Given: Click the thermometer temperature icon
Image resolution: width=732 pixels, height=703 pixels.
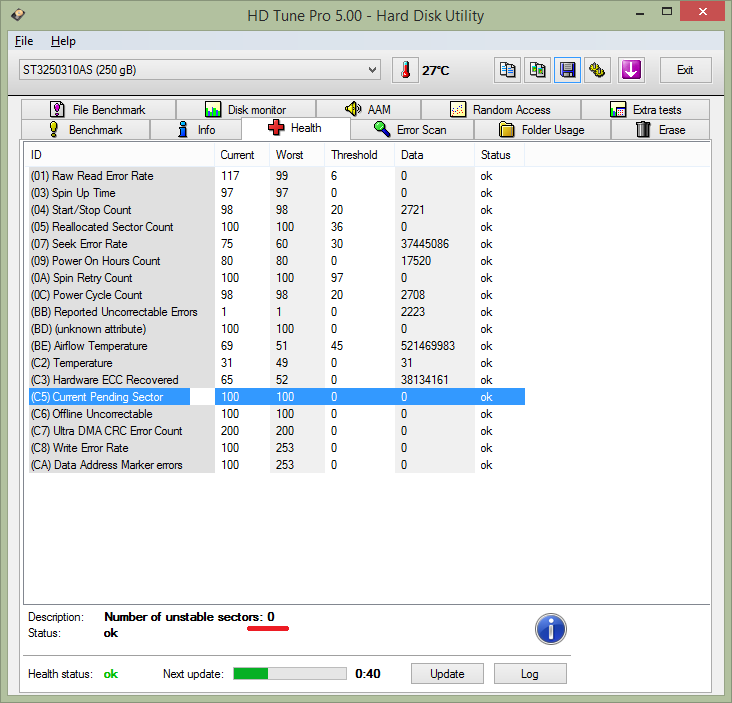Looking at the screenshot, I should point(405,70).
